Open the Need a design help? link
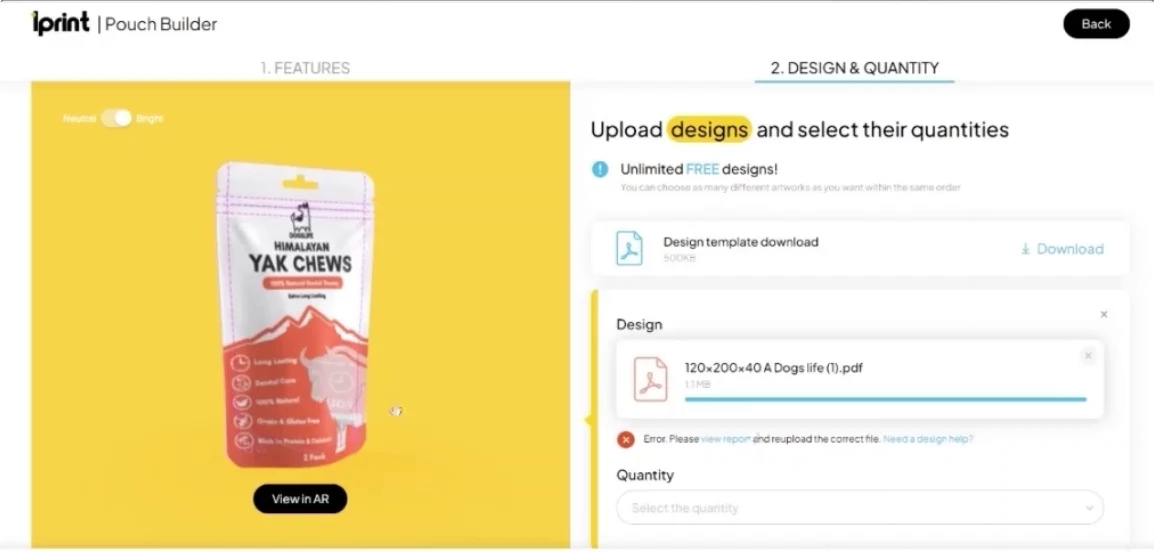The height and width of the screenshot is (552, 1154). (928, 439)
